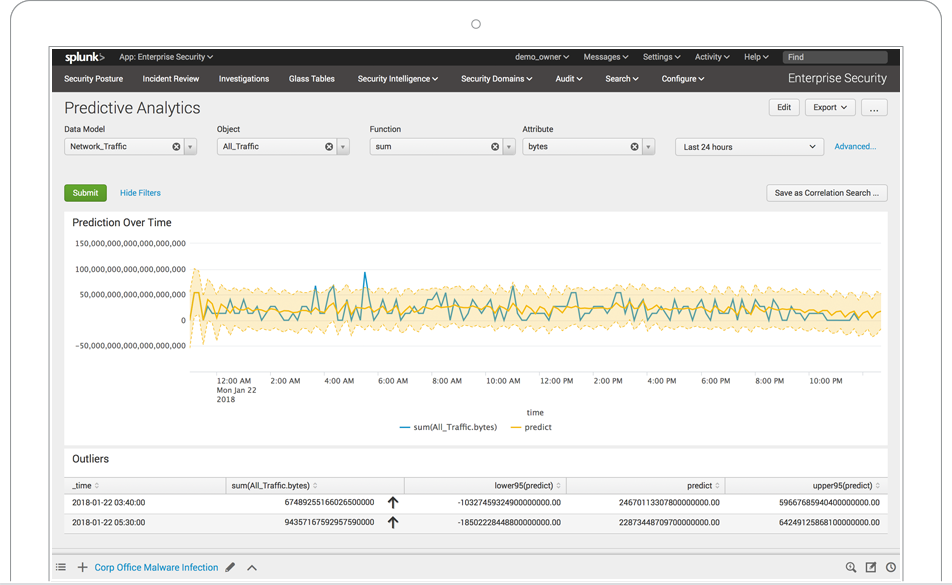Clear the bytes attribute field
Viewport: 952px width, 585px height.
click(x=634, y=147)
